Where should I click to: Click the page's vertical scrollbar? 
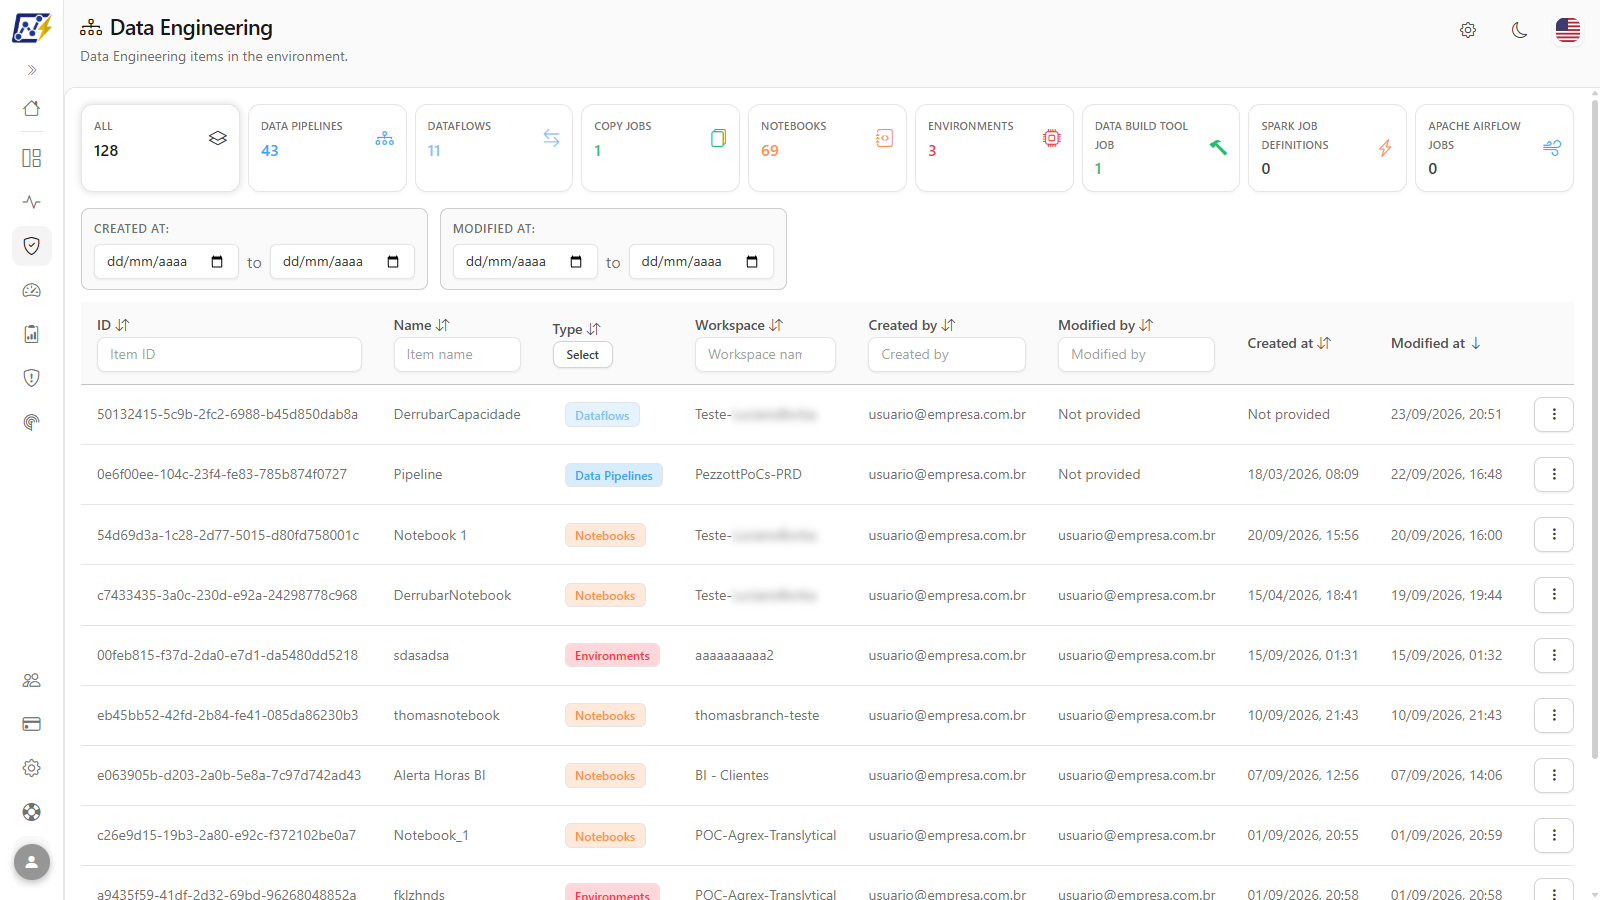[x=1594, y=430]
